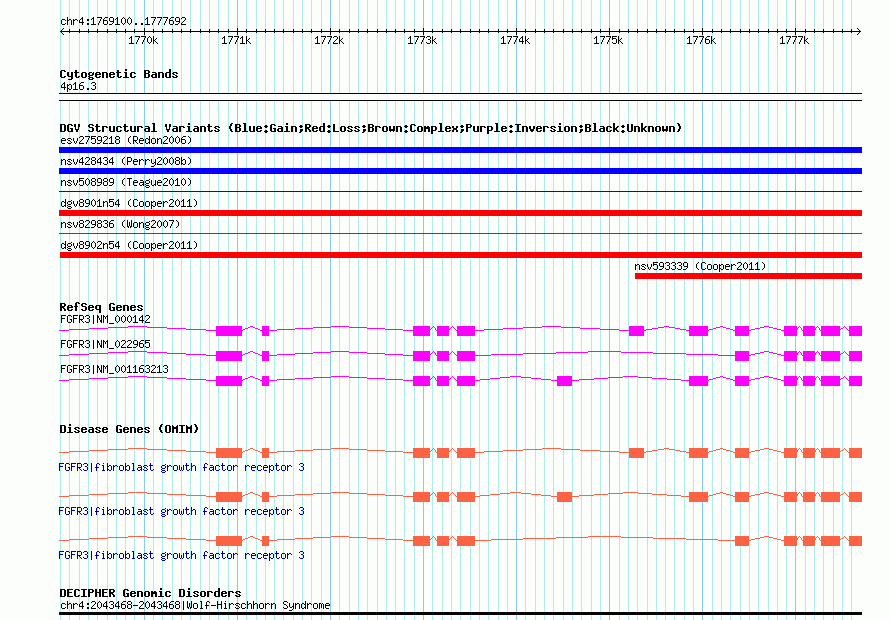Click the chr4:2043468-2043468|Wolf-Hirschhorn Syndrome label

[195, 605]
